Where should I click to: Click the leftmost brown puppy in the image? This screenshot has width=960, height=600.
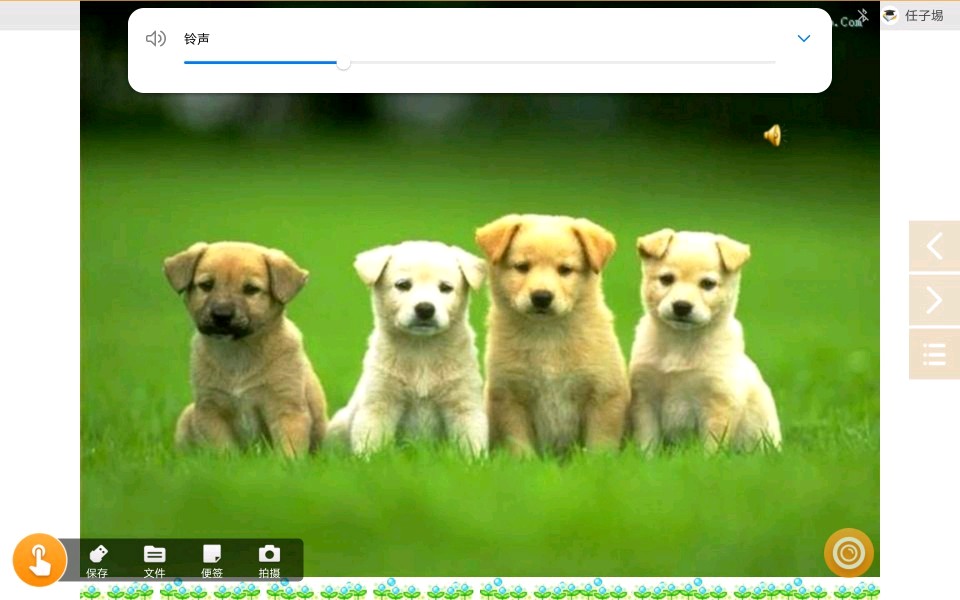pos(243,345)
